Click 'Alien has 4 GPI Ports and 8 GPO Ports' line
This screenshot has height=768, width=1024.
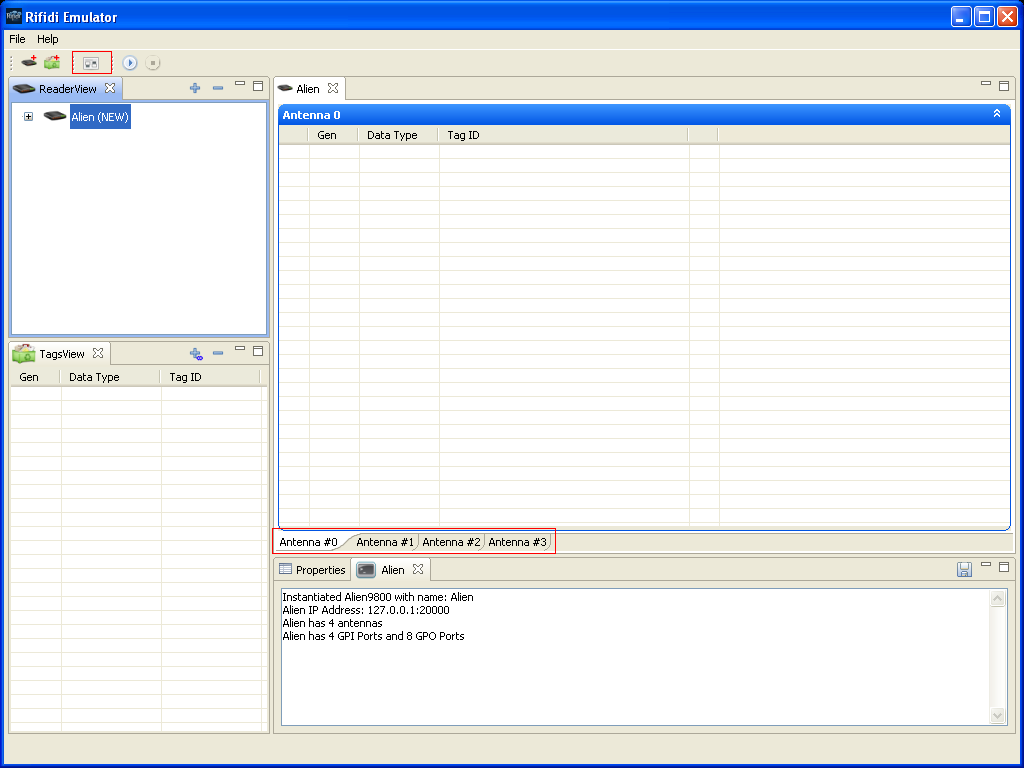(x=373, y=636)
